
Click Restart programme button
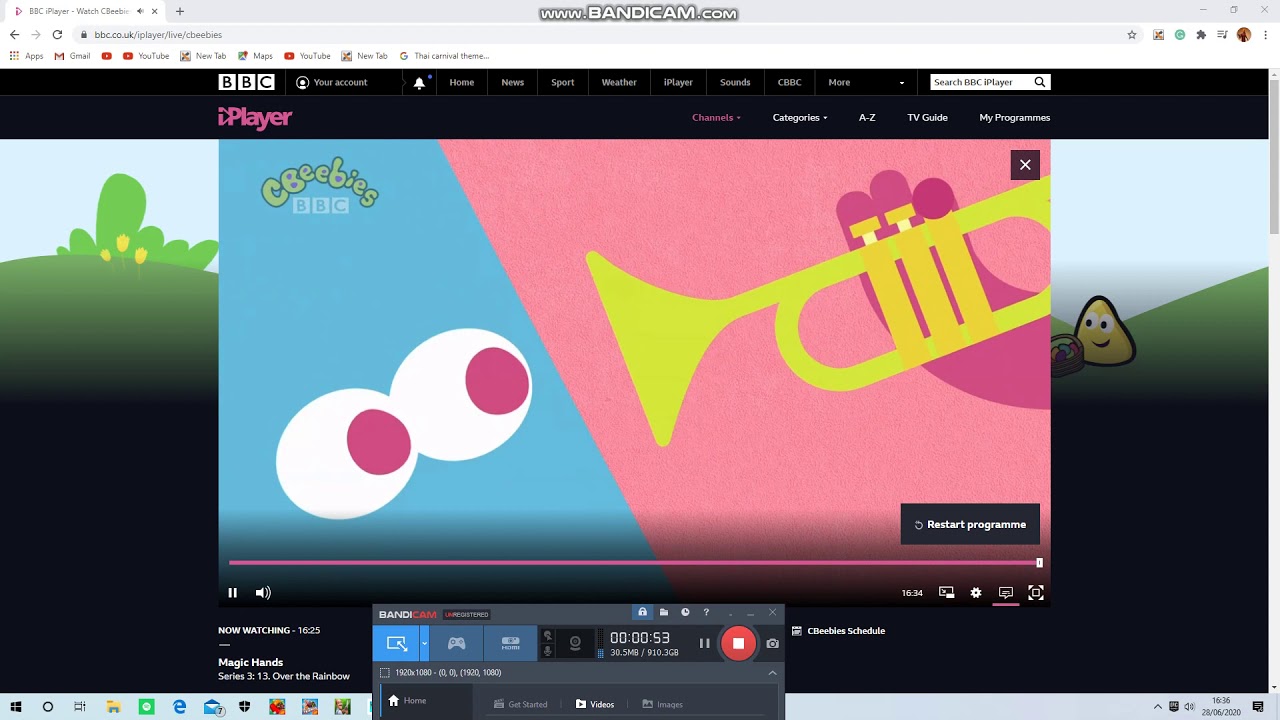(970, 524)
